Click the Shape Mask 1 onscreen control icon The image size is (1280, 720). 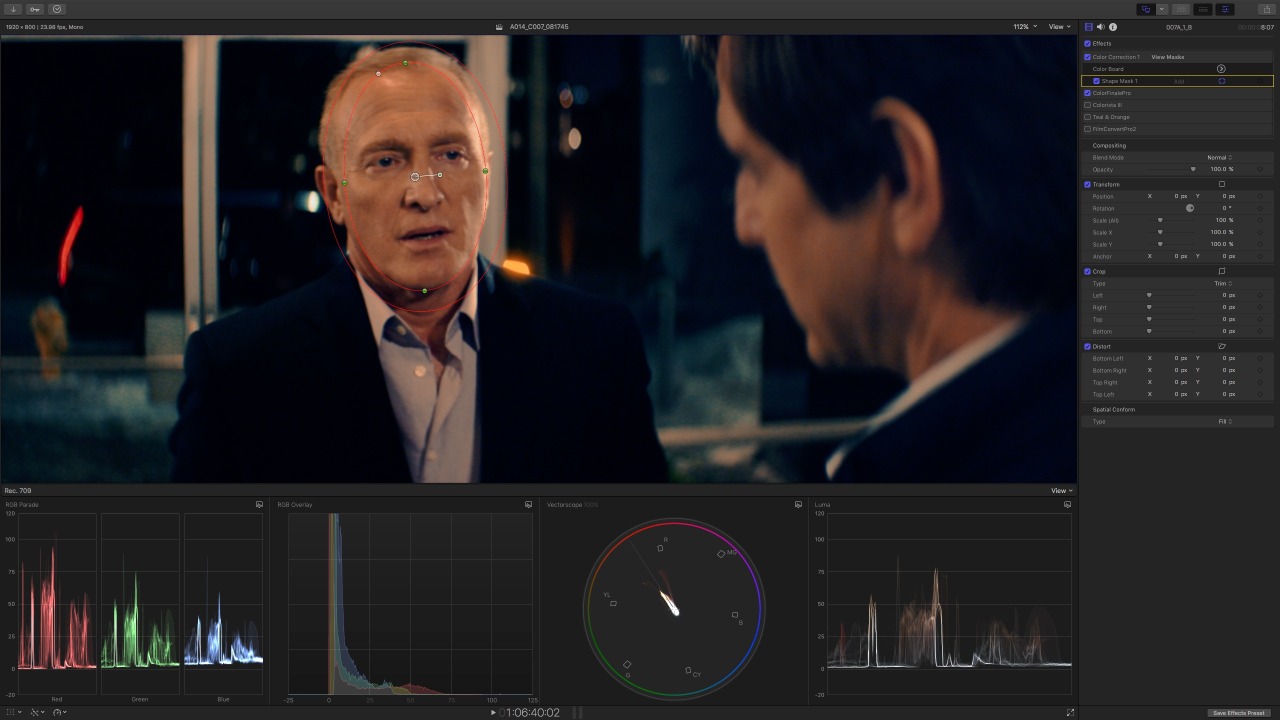click(x=1222, y=81)
